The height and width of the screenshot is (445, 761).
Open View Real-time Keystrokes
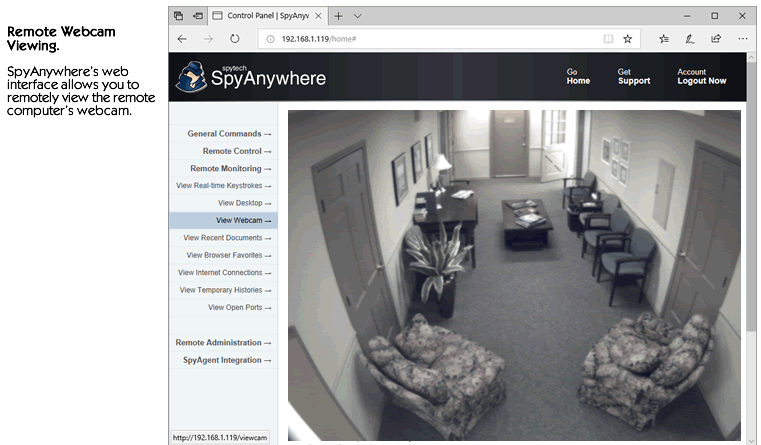click(223, 185)
